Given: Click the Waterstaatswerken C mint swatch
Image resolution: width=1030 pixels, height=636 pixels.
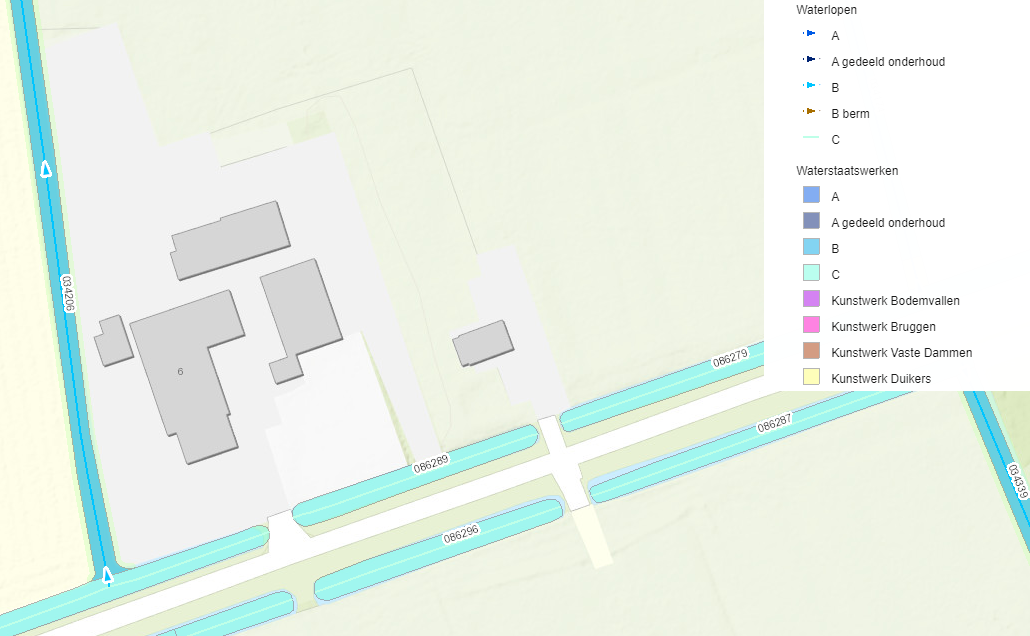Looking at the screenshot, I should click(811, 273).
